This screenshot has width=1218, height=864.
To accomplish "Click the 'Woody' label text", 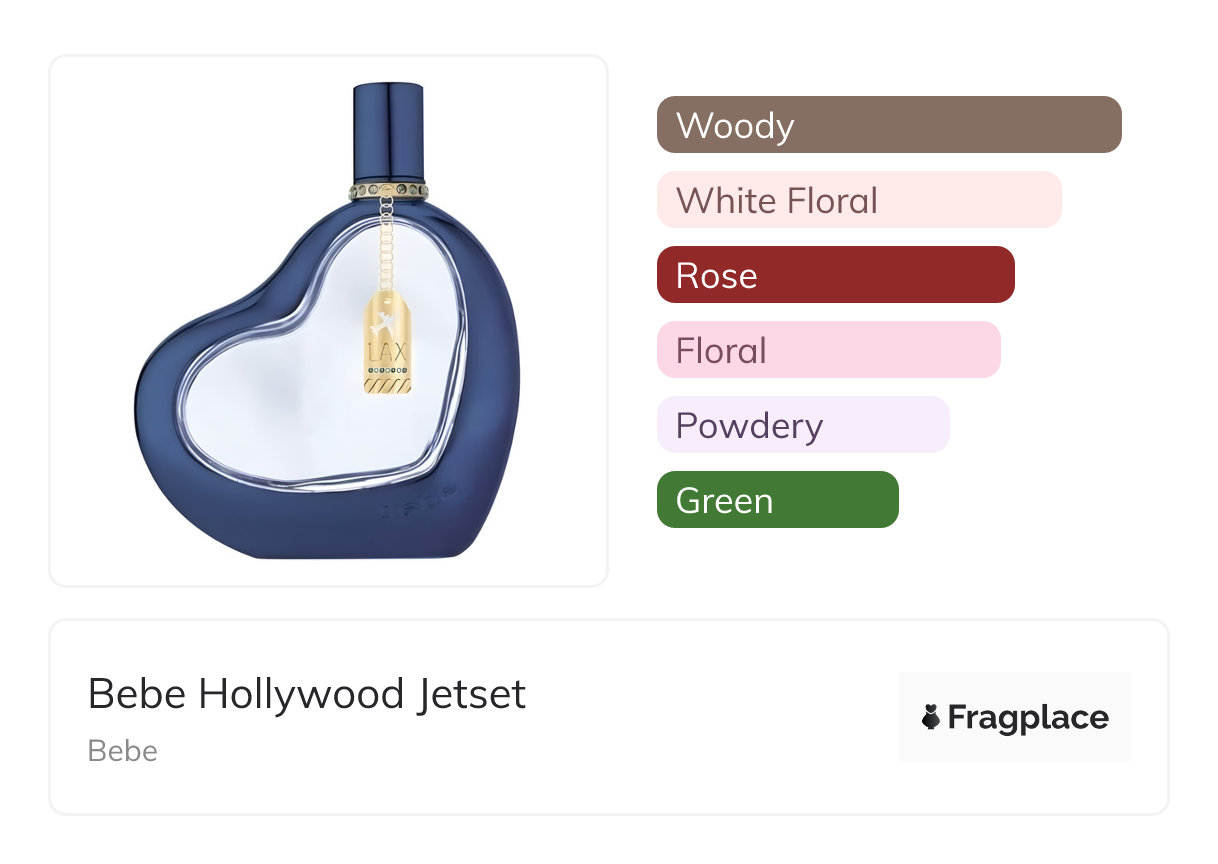I will point(735,126).
